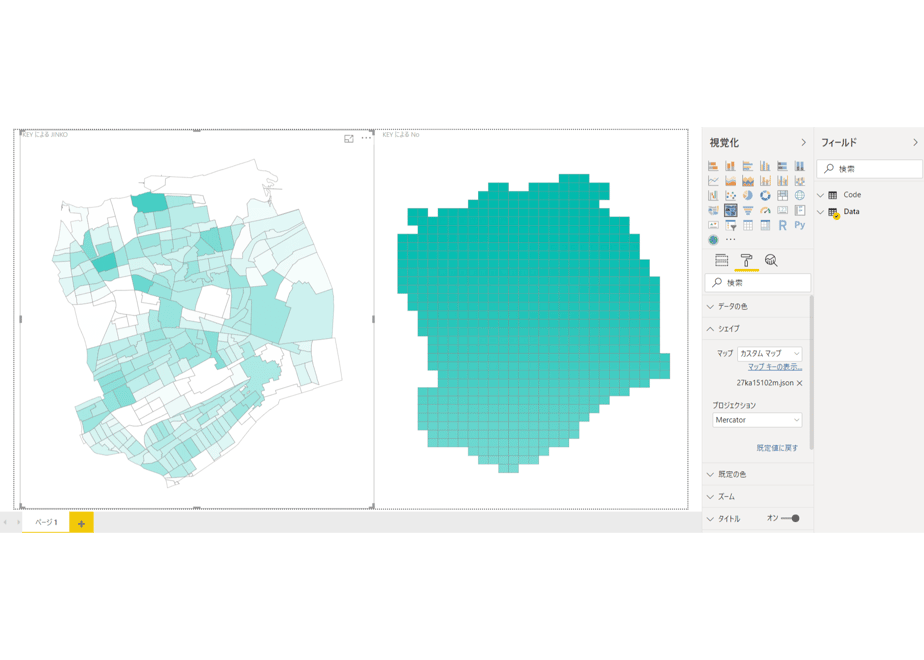Viewport: 924px width, 660px height.
Task: Open the Mercator projection dropdown
Action: 757,420
